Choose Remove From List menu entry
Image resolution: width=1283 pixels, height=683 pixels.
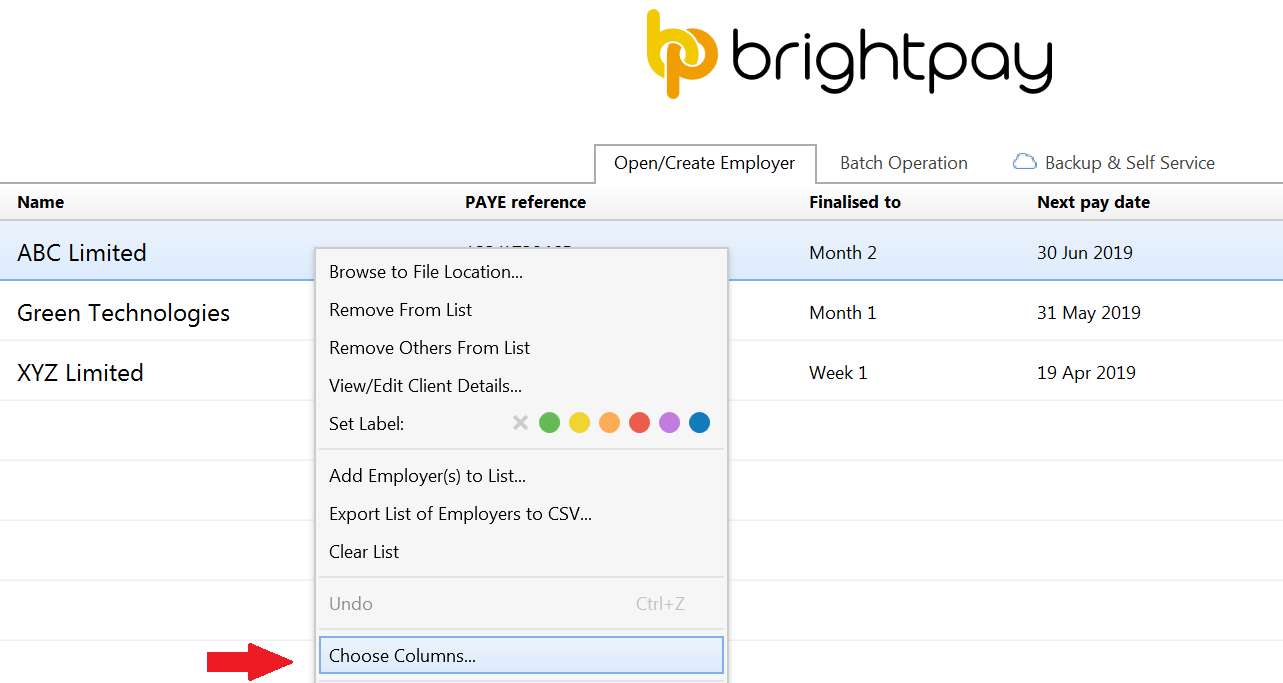click(522, 310)
